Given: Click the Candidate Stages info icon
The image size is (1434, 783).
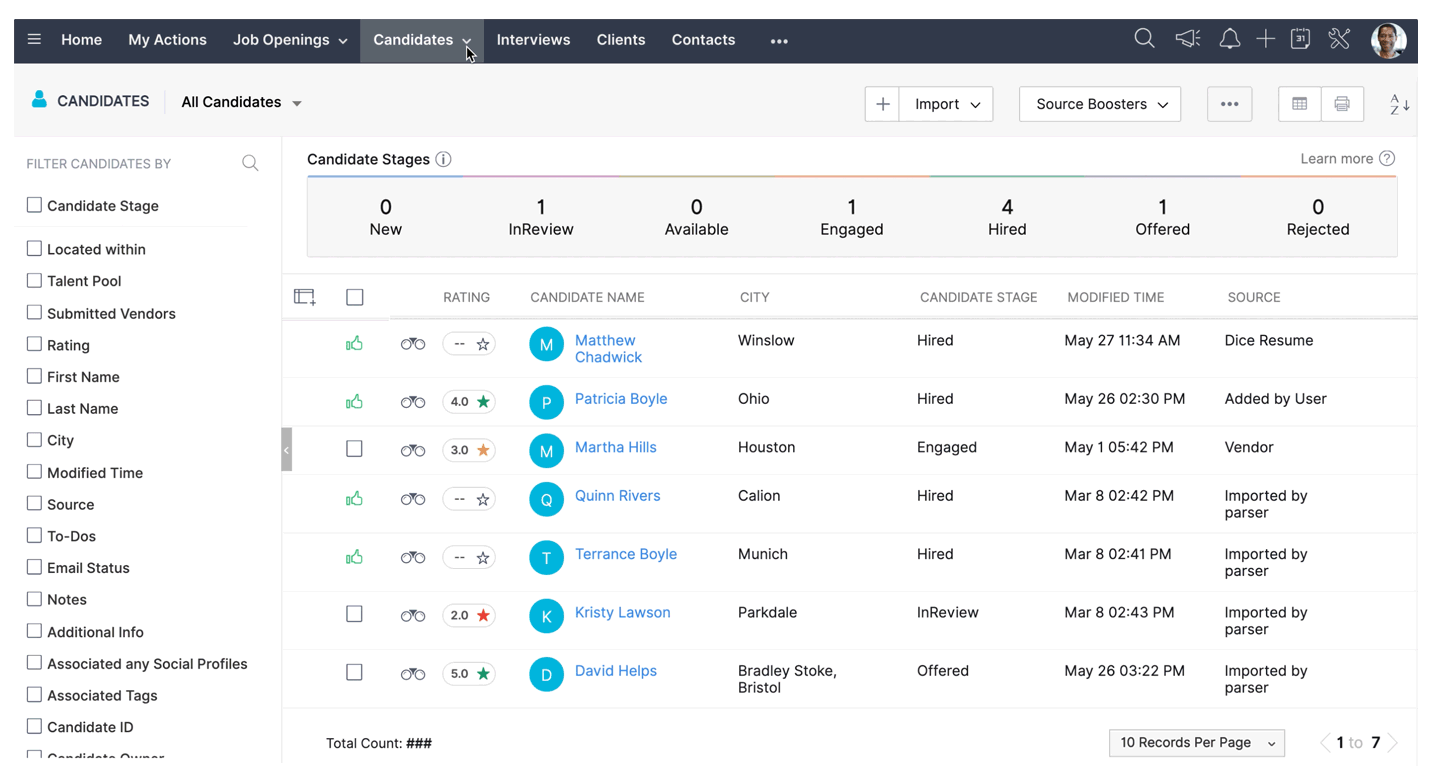Looking at the screenshot, I should click(x=443, y=158).
